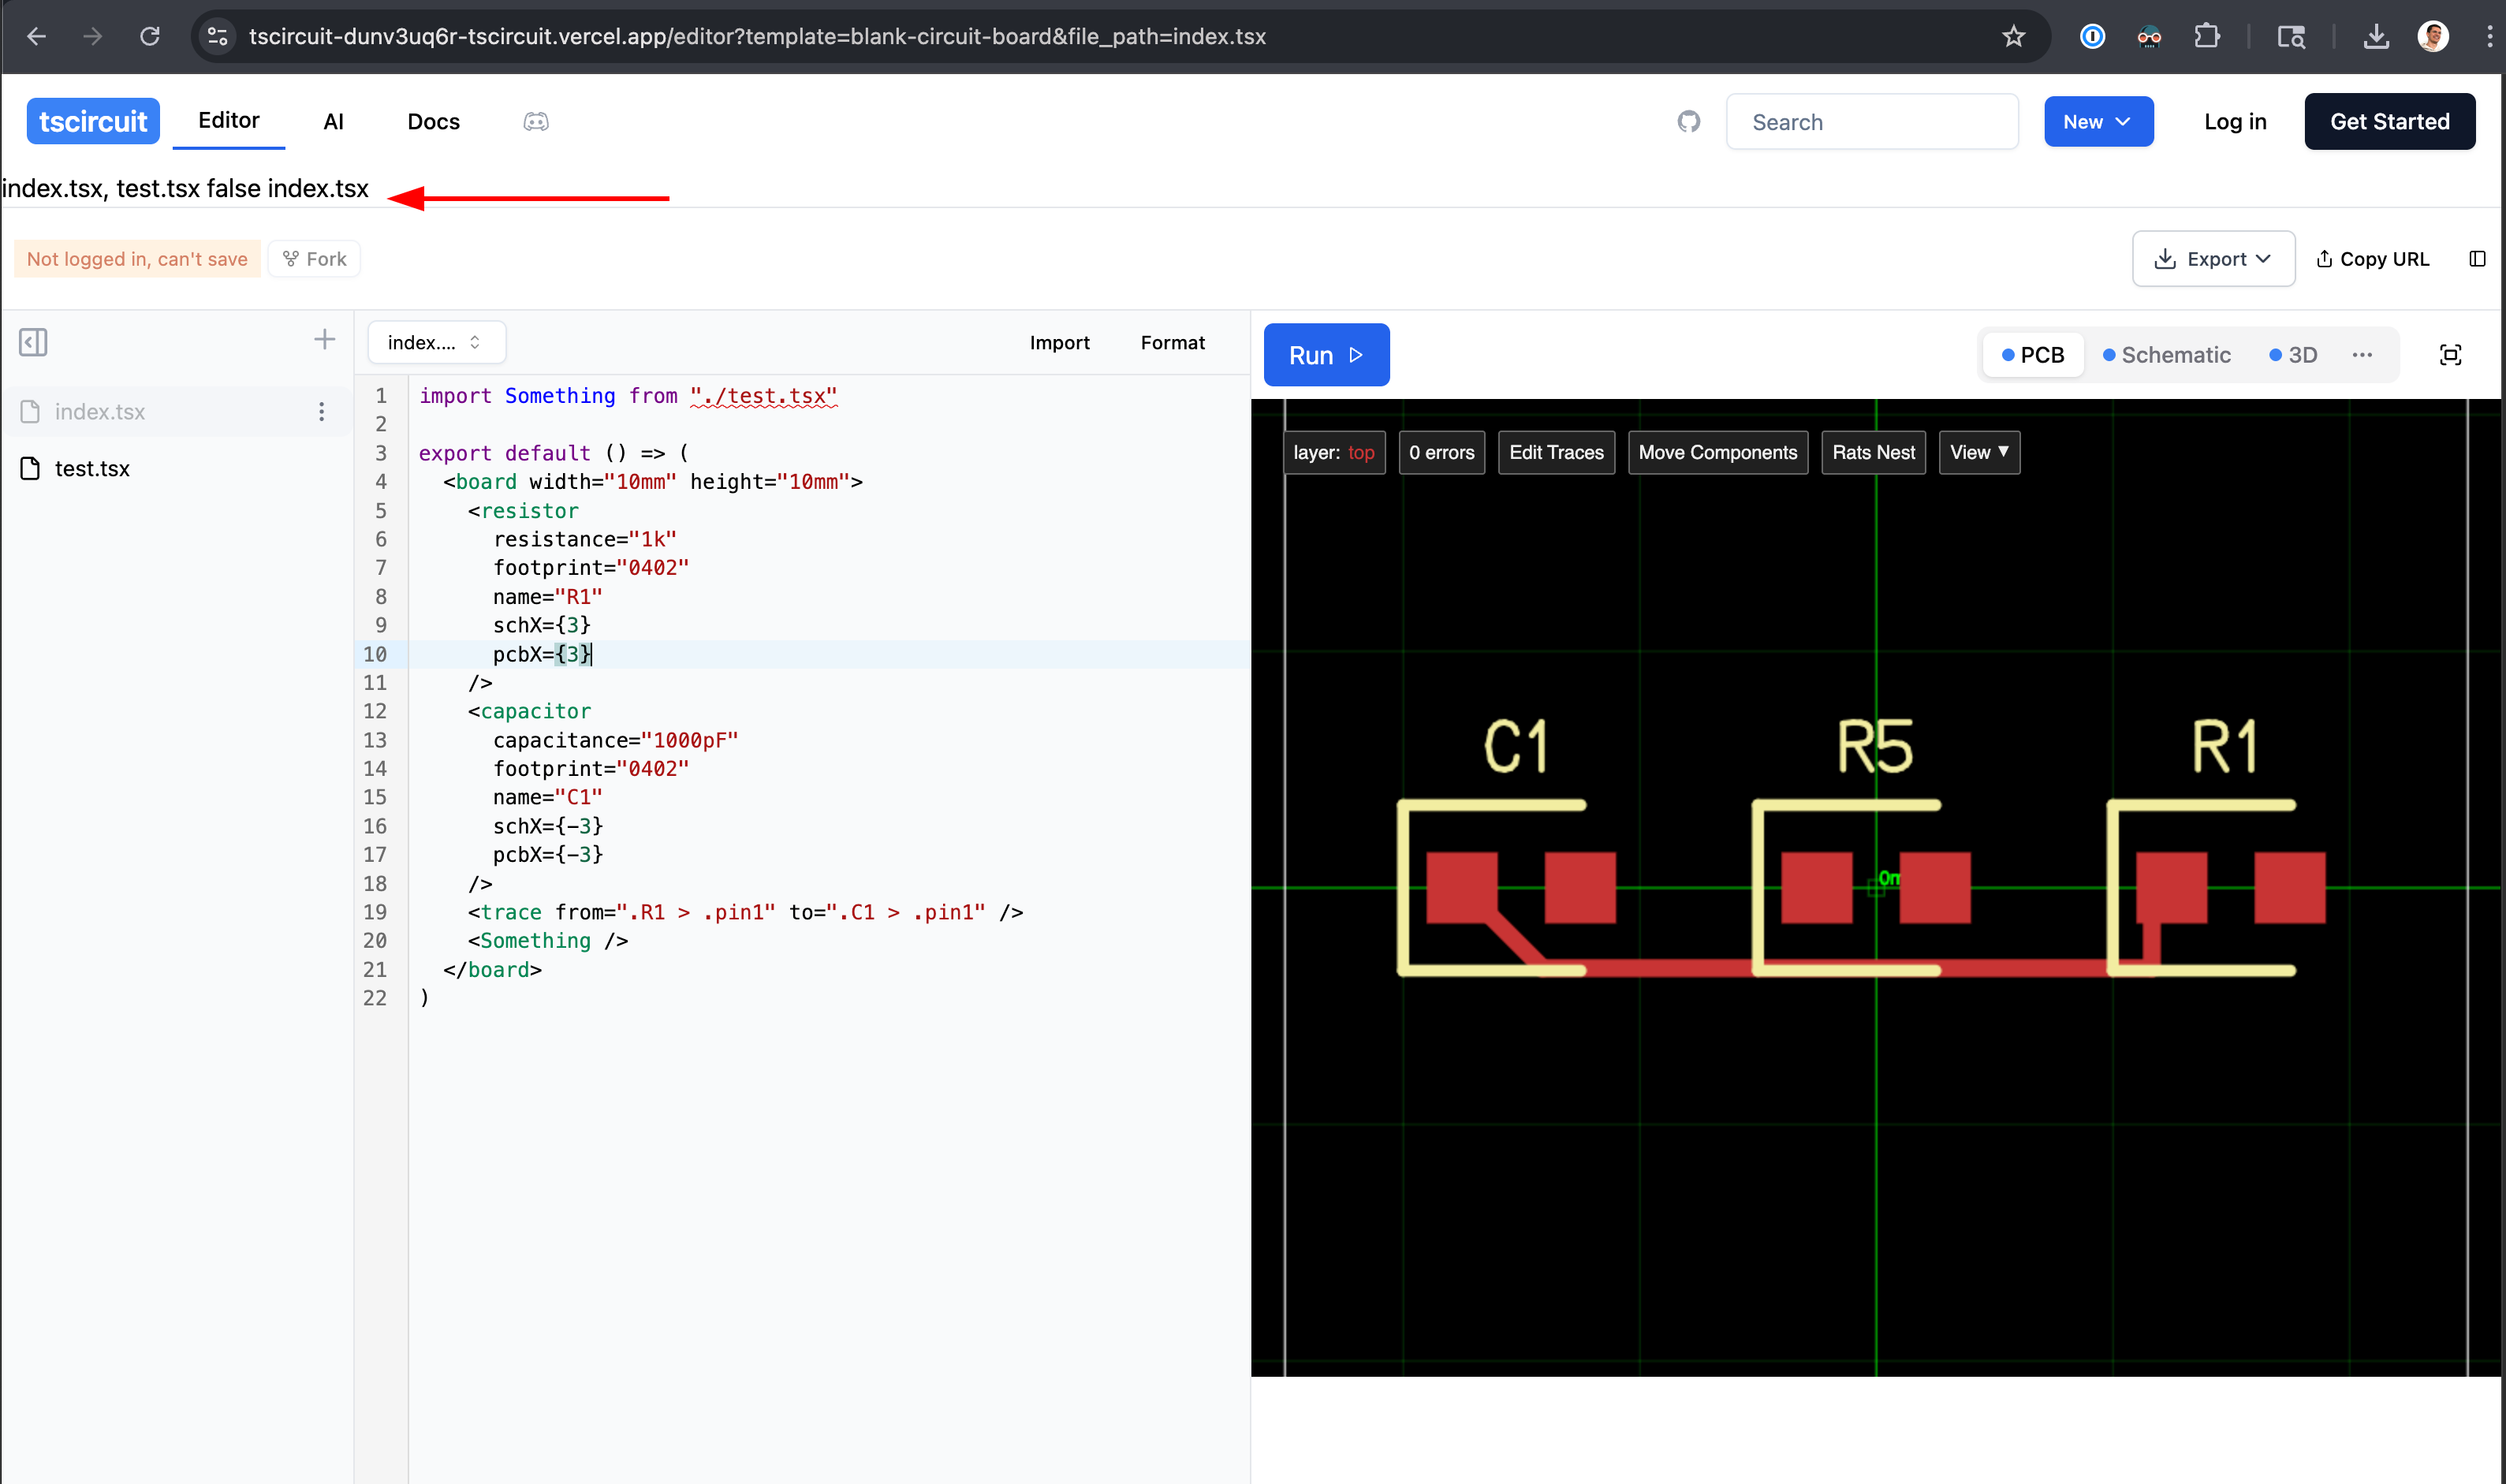Open the GitHub repository icon
This screenshot has height=1484, width=2506.
[x=1688, y=122]
